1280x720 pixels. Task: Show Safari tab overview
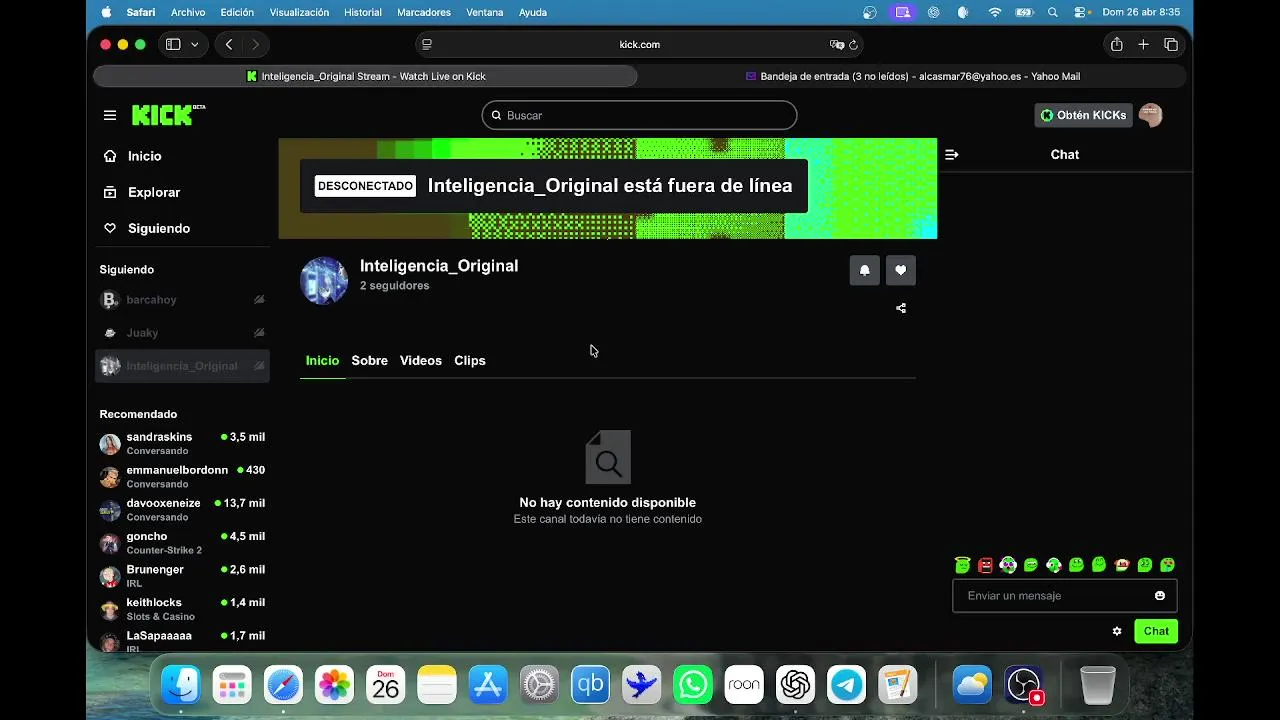1171,45
